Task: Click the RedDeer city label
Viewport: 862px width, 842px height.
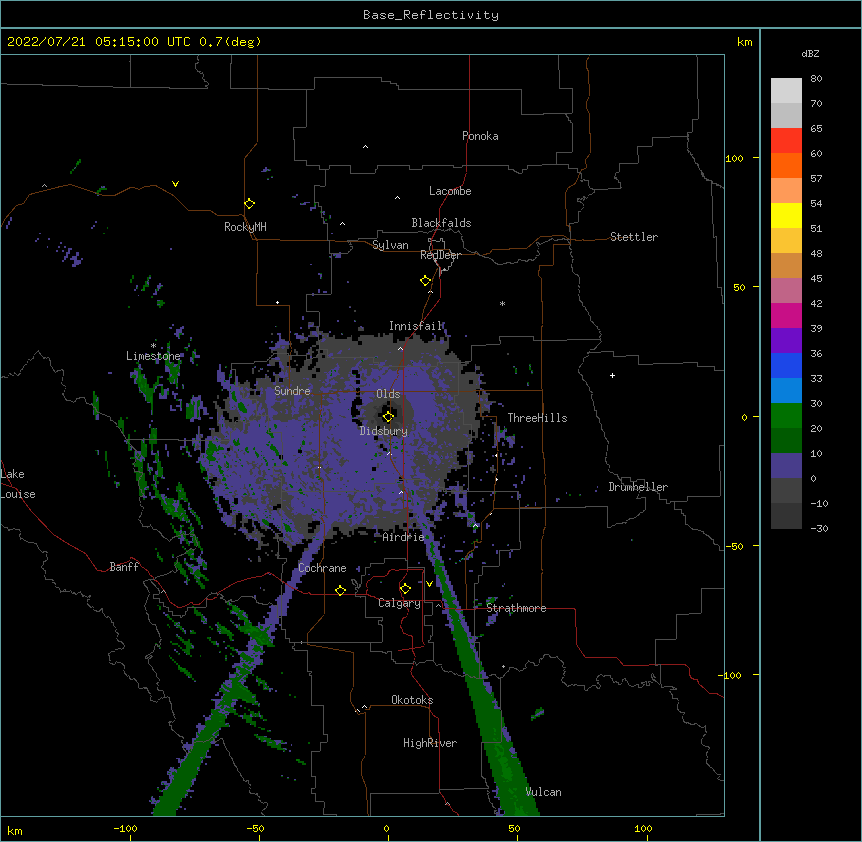Action: coord(440,255)
